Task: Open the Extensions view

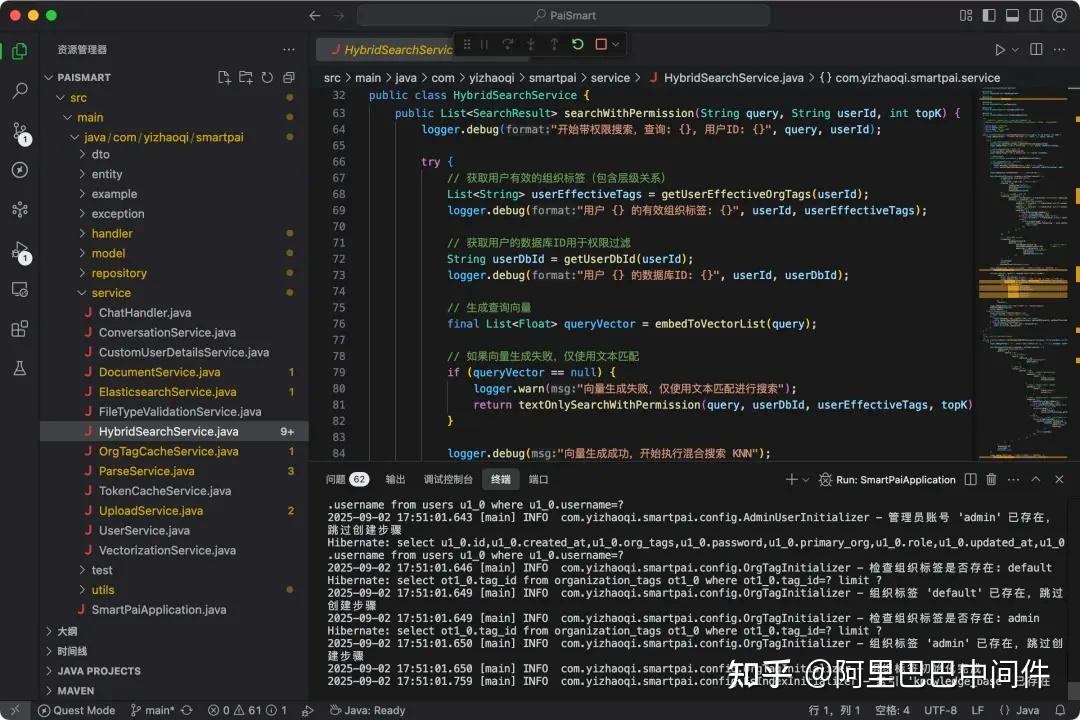Action: click(x=19, y=328)
